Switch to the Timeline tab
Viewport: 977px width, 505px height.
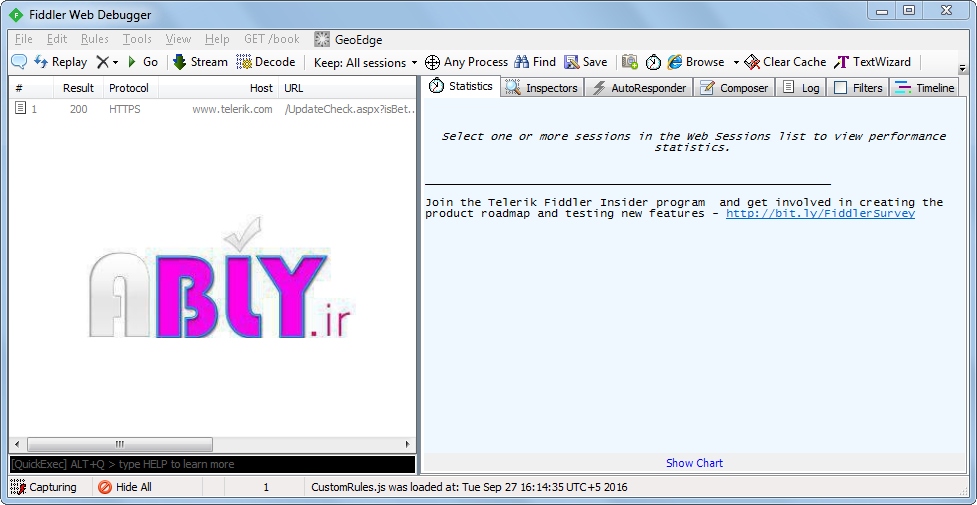pyautogui.click(x=925, y=88)
